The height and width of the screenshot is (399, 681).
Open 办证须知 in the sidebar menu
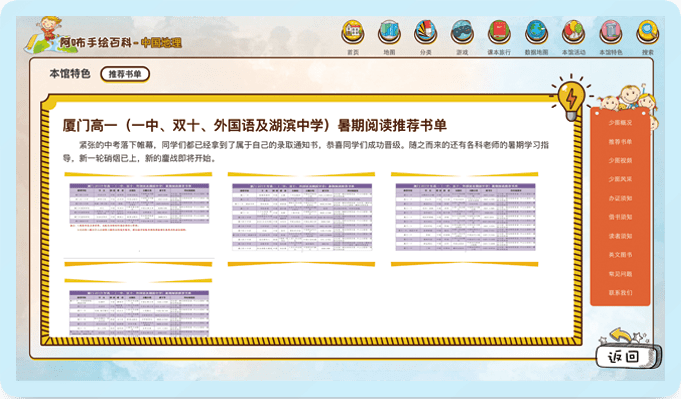(x=620, y=198)
